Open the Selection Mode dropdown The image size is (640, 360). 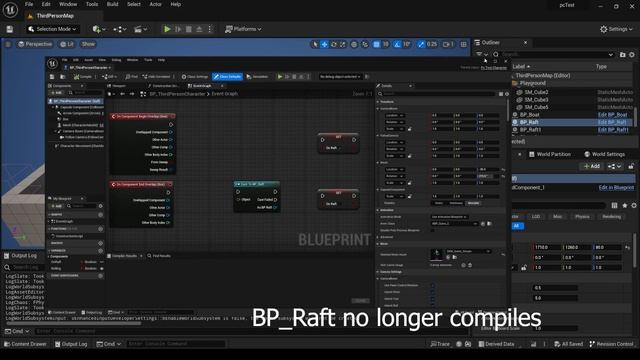coord(52,29)
